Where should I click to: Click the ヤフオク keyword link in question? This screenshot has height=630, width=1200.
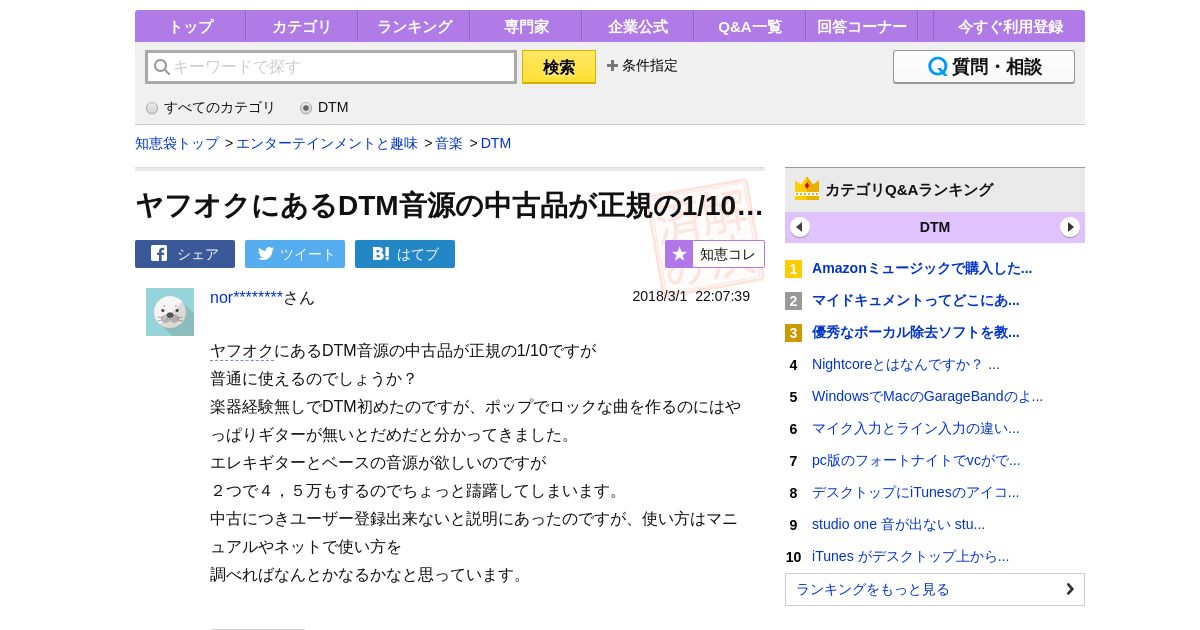242,350
